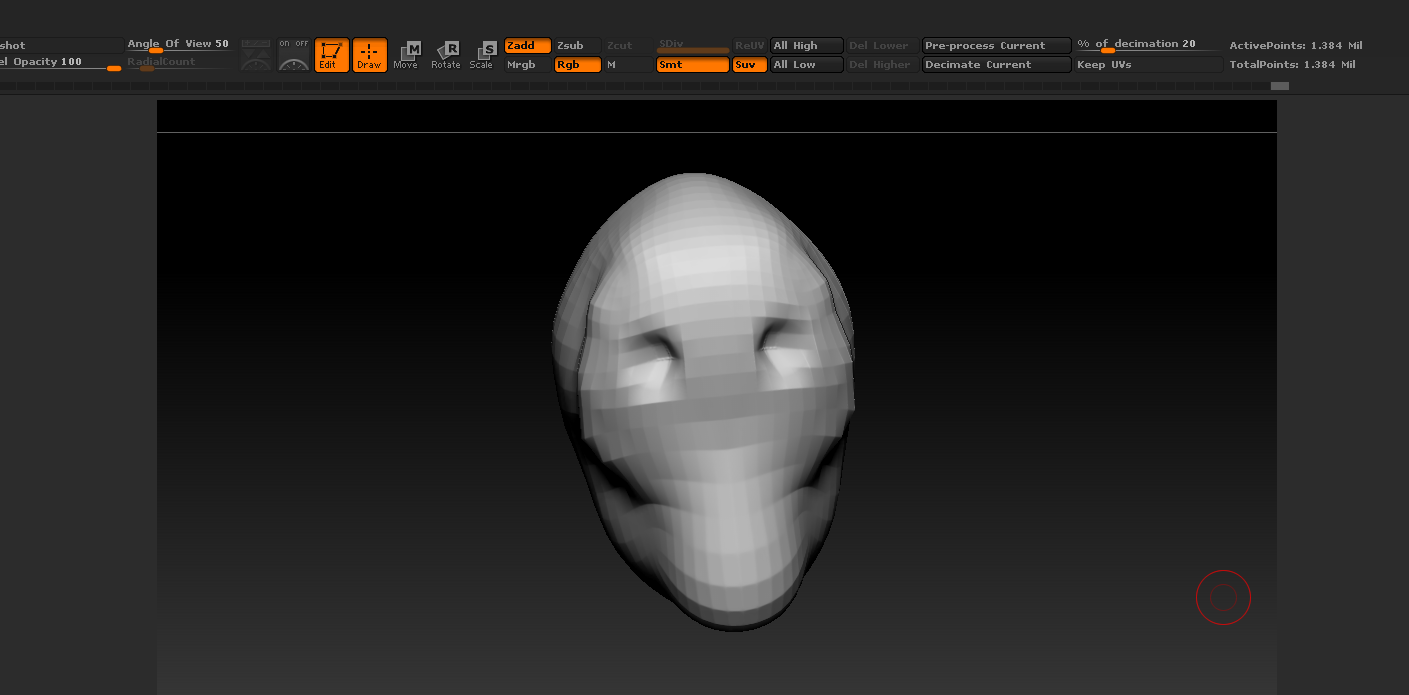1409x695 pixels.
Task: Adjust the Opacity 100 slider
Action: (62, 64)
